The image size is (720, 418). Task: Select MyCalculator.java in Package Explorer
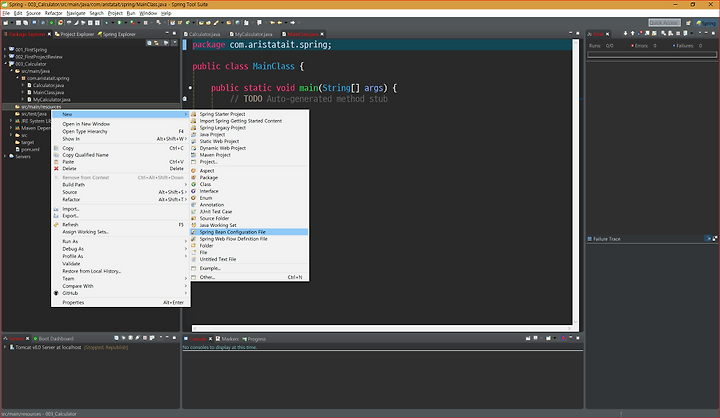49,100
